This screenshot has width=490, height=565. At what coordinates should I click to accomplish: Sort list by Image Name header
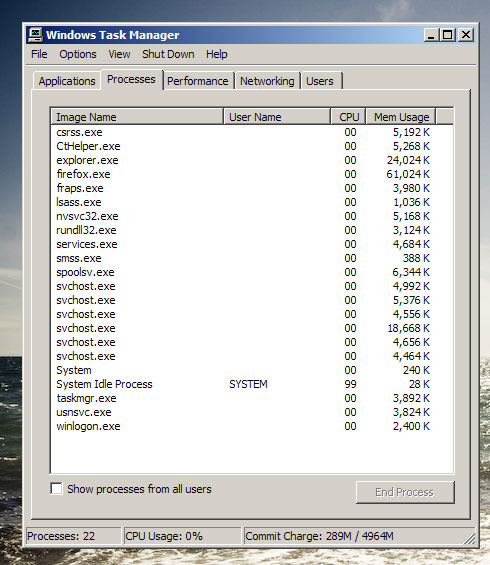pyautogui.click(x=137, y=117)
